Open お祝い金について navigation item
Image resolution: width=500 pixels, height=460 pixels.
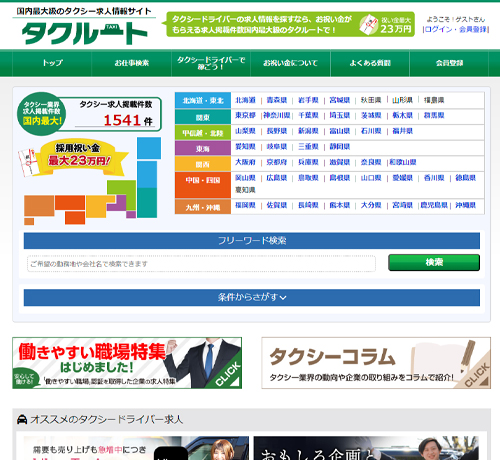(290, 63)
